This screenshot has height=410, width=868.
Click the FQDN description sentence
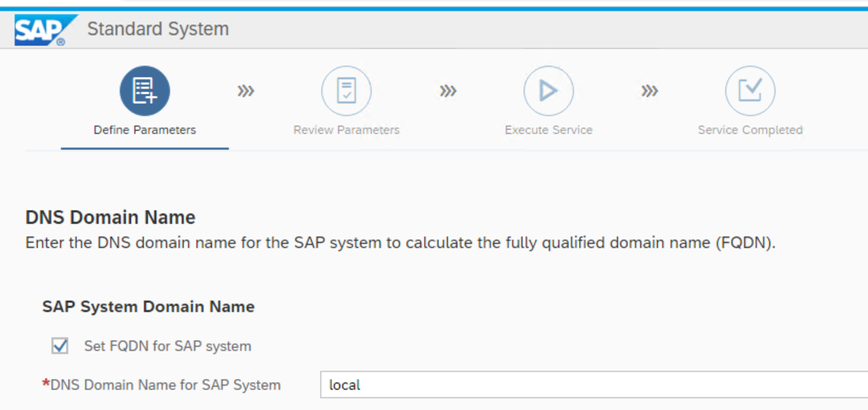pos(401,243)
